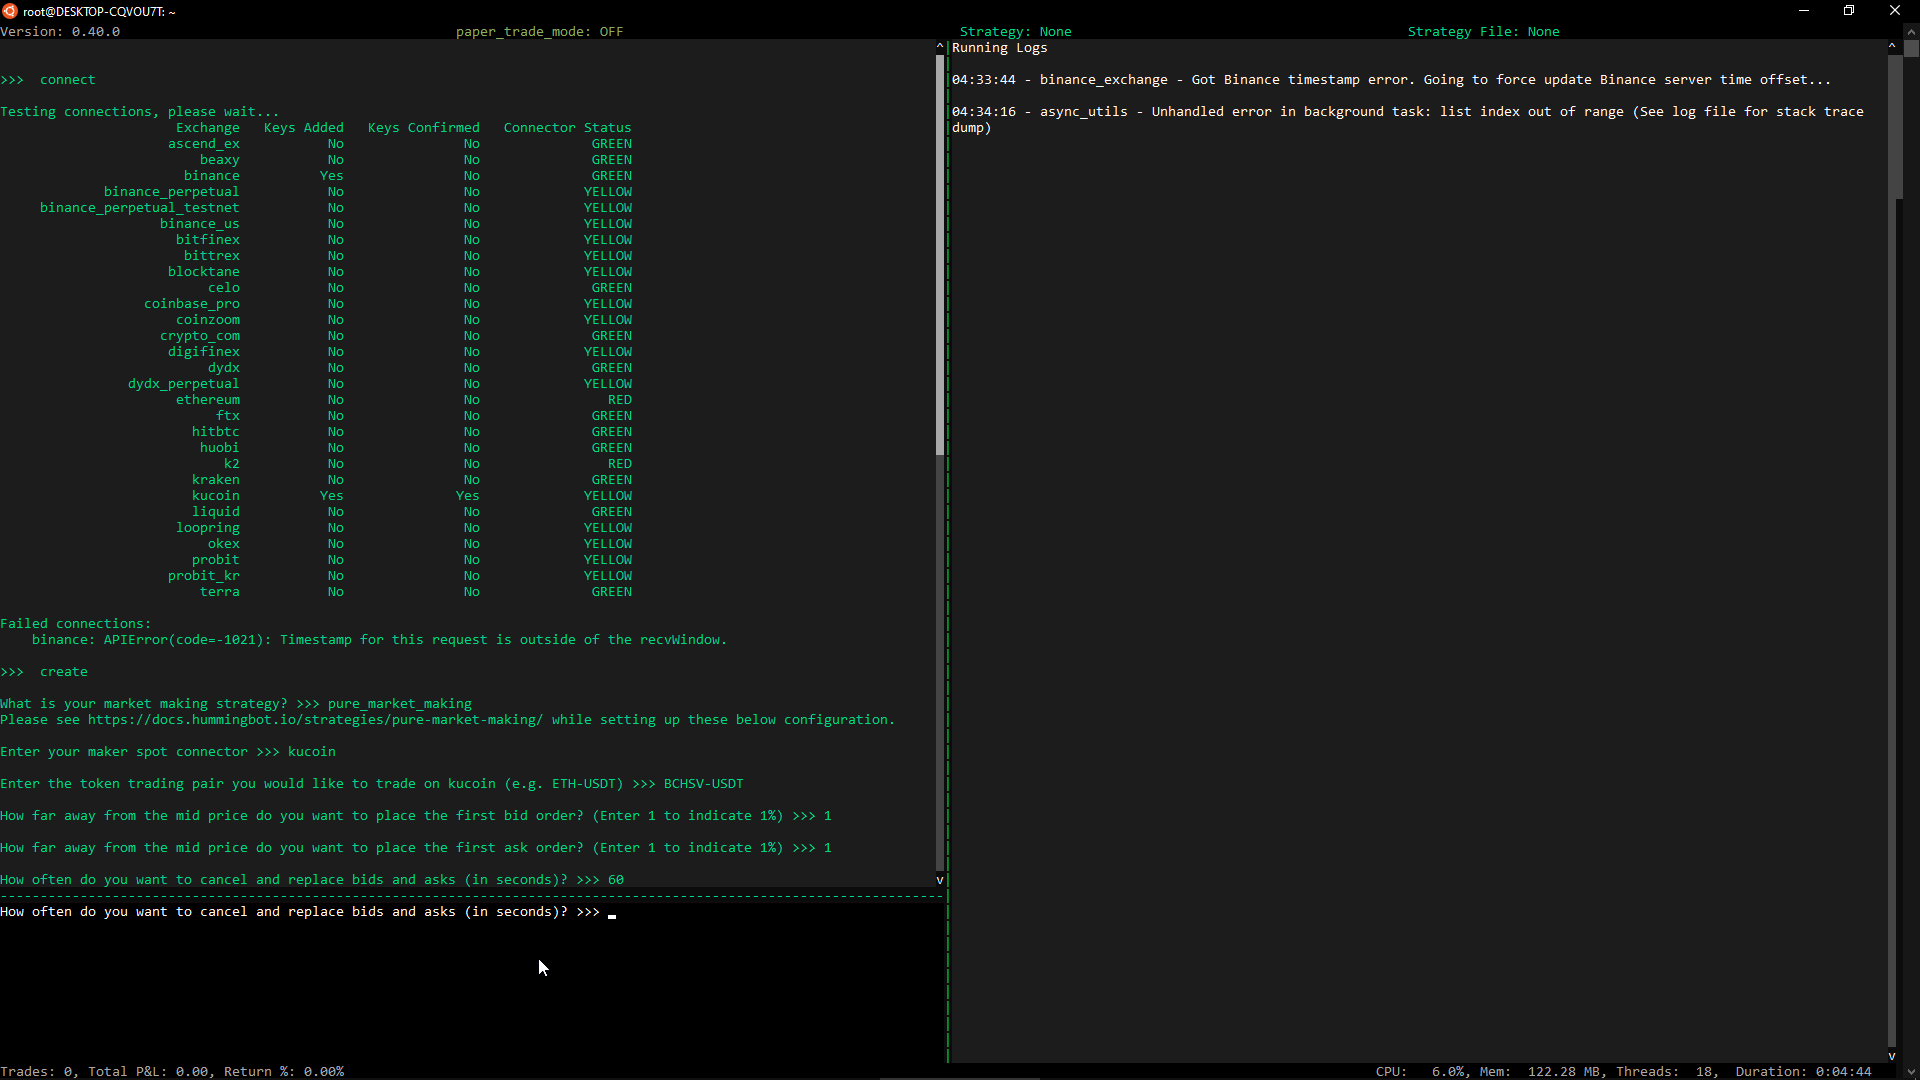Click the down arrow on the Running Logs scrollbar
The height and width of the screenshot is (1080, 1920).
1891,1056
